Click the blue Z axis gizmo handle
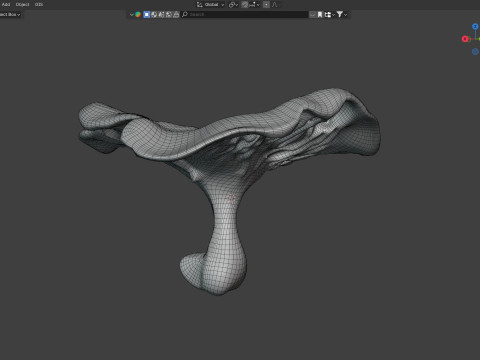 [x=475, y=26]
